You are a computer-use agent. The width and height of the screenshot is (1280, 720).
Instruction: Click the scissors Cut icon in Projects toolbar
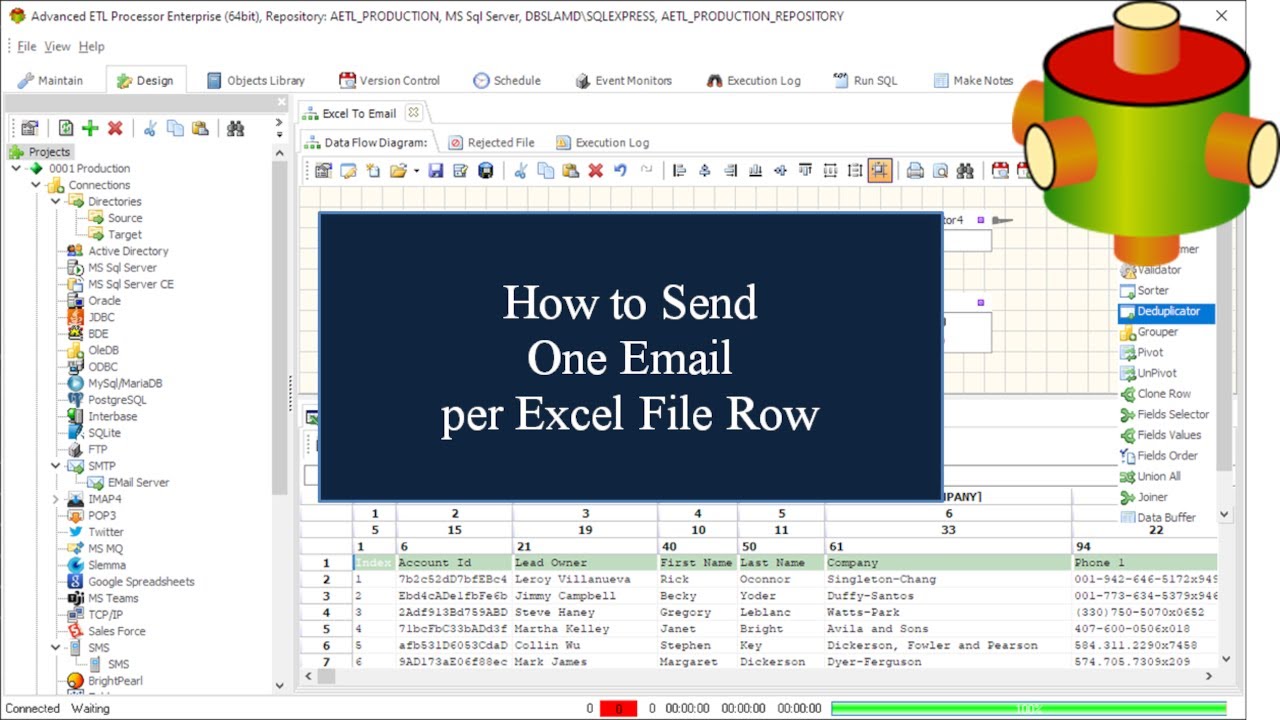click(x=150, y=128)
